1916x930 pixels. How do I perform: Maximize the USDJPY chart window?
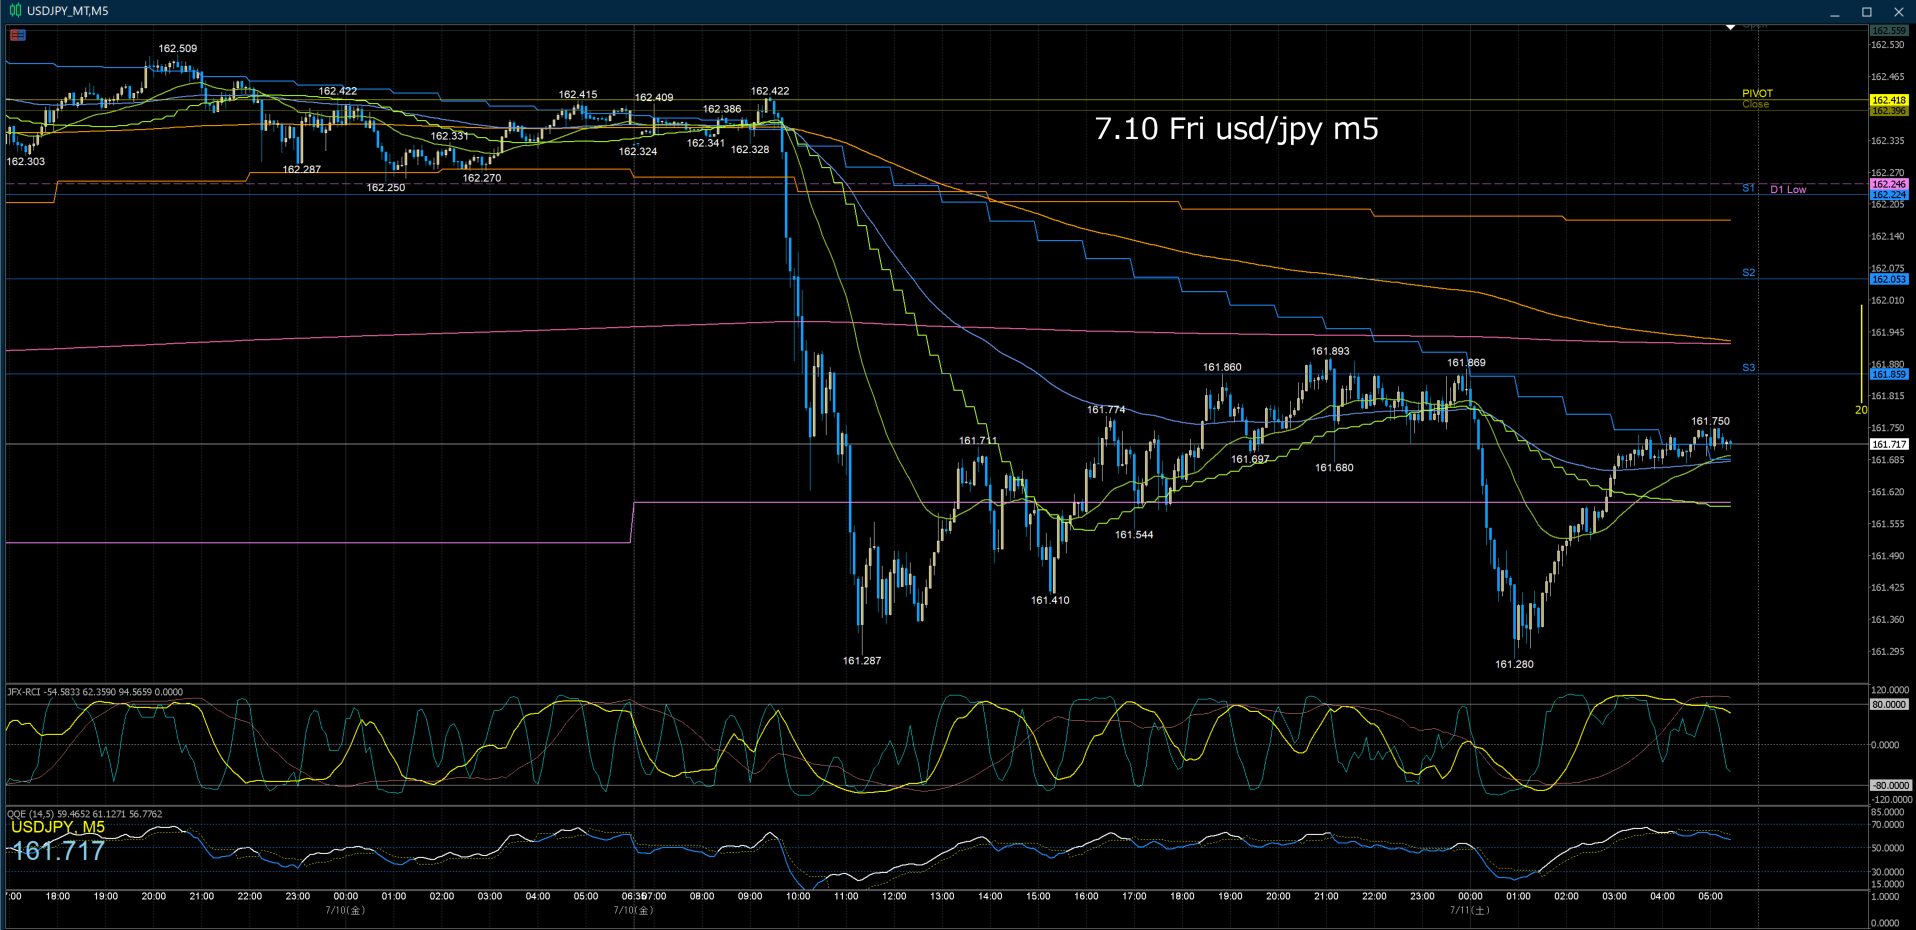(1866, 12)
